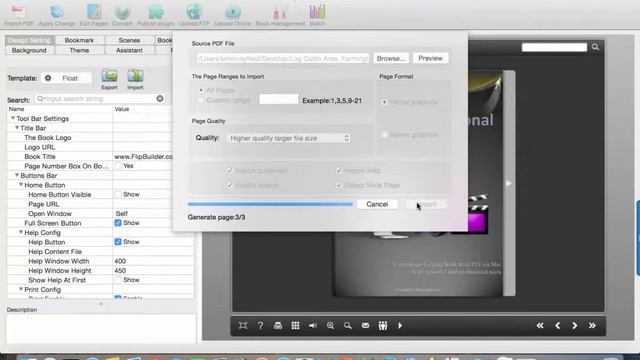The height and width of the screenshot is (360, 640).
Task: Open the Background tab
Action: 29,50
